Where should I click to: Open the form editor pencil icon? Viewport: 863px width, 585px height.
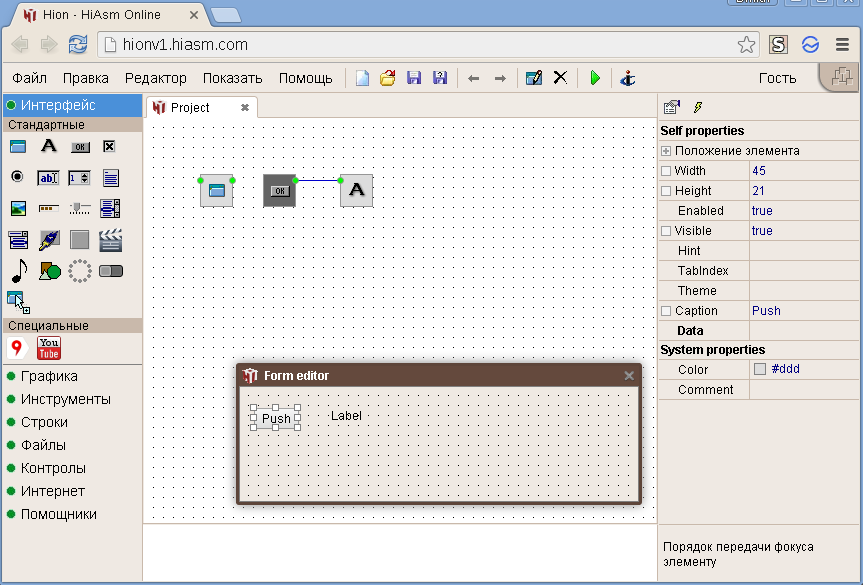click(534, 78)
